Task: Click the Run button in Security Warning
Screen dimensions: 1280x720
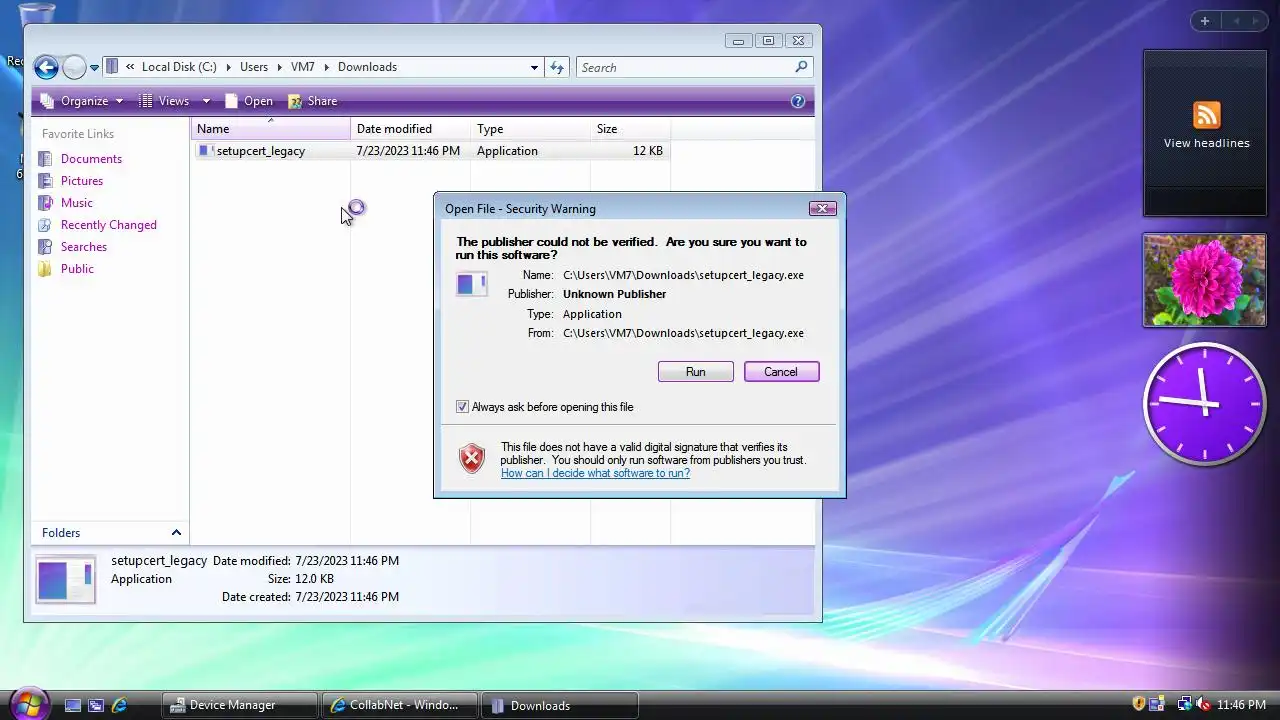Action: pos(695,372)
